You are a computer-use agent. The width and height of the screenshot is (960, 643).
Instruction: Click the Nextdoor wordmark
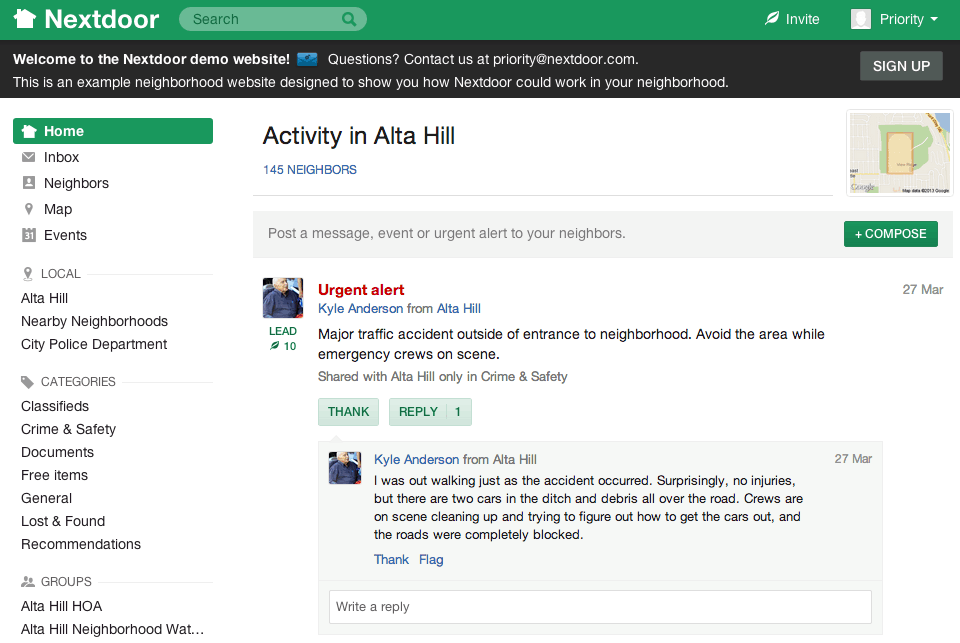[x=102, y=20]
